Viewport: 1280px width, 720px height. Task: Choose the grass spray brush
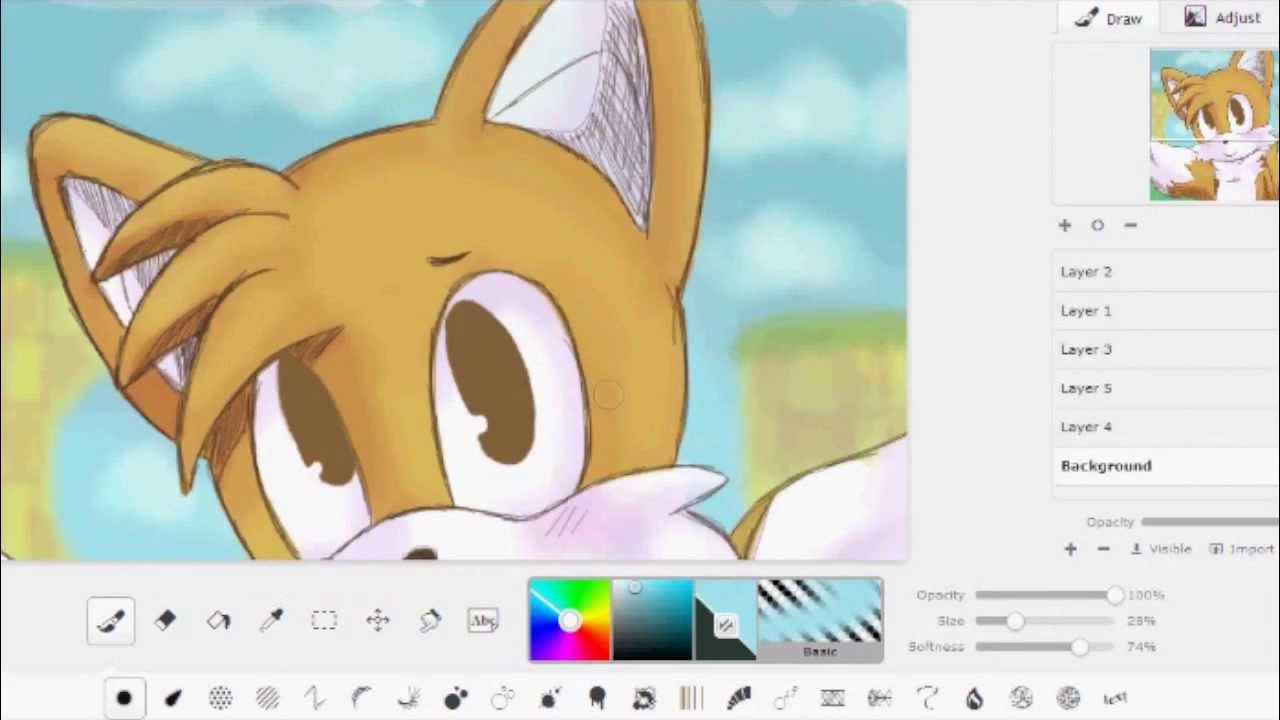pos(408,698)
